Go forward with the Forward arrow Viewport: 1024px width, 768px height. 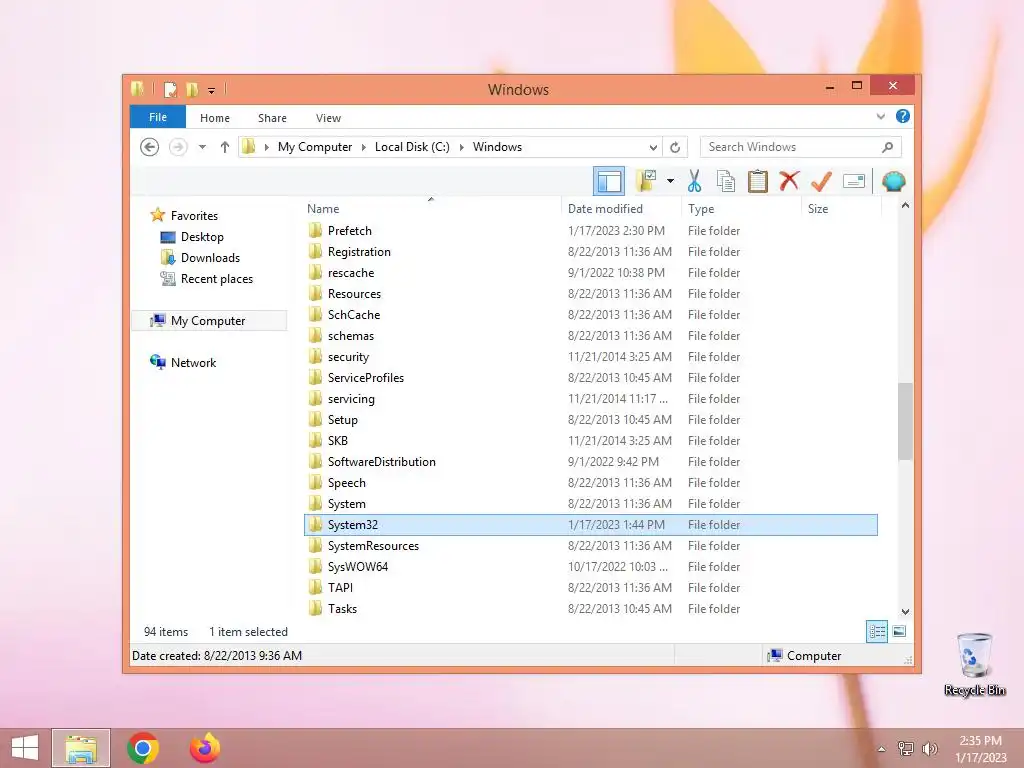tap(178, 147)
